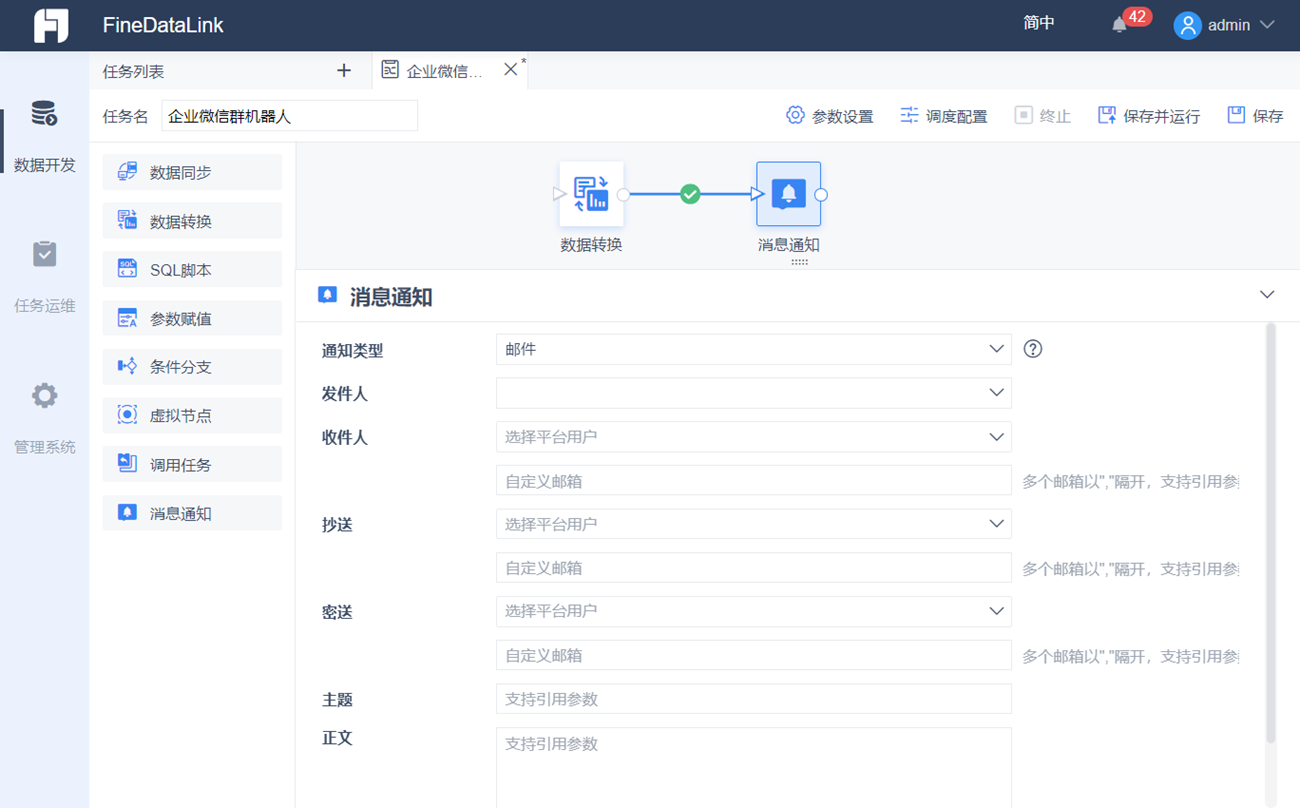
Task: Open the 密送 platform user dropdown
Action: click(753, 611)
